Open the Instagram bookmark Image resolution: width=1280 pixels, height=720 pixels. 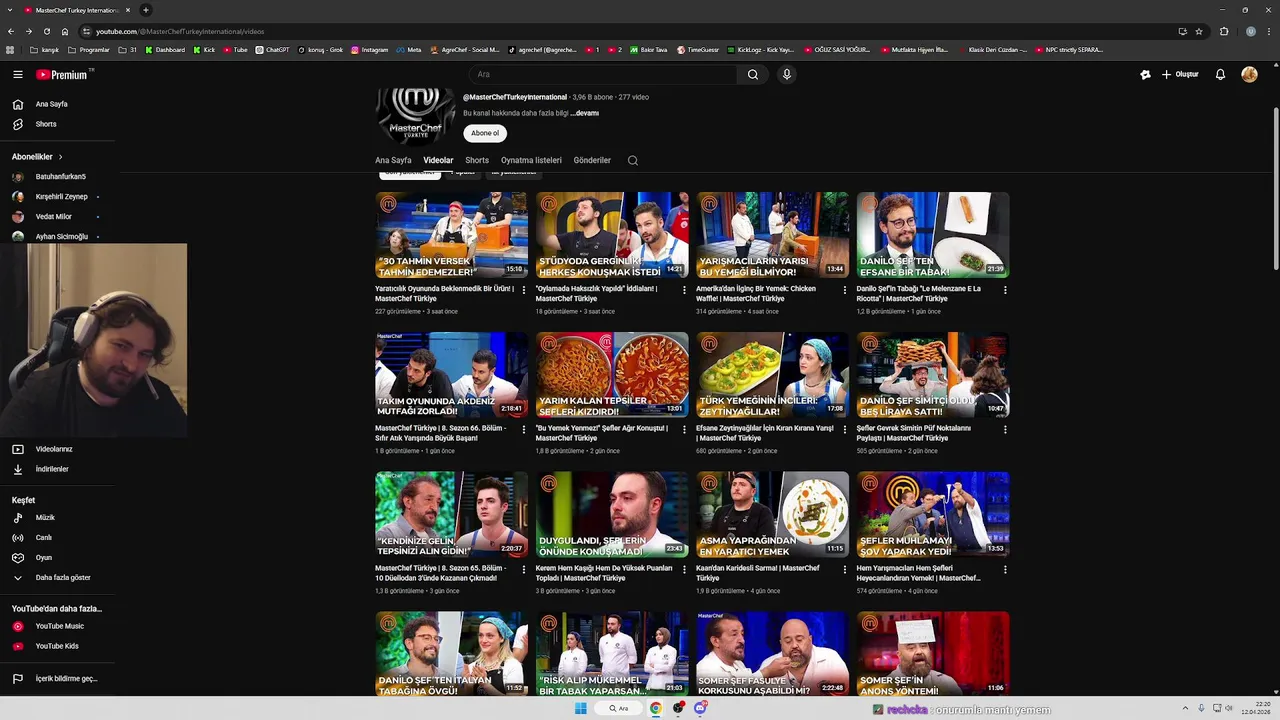pyautogui.click(x=370, y=49)
